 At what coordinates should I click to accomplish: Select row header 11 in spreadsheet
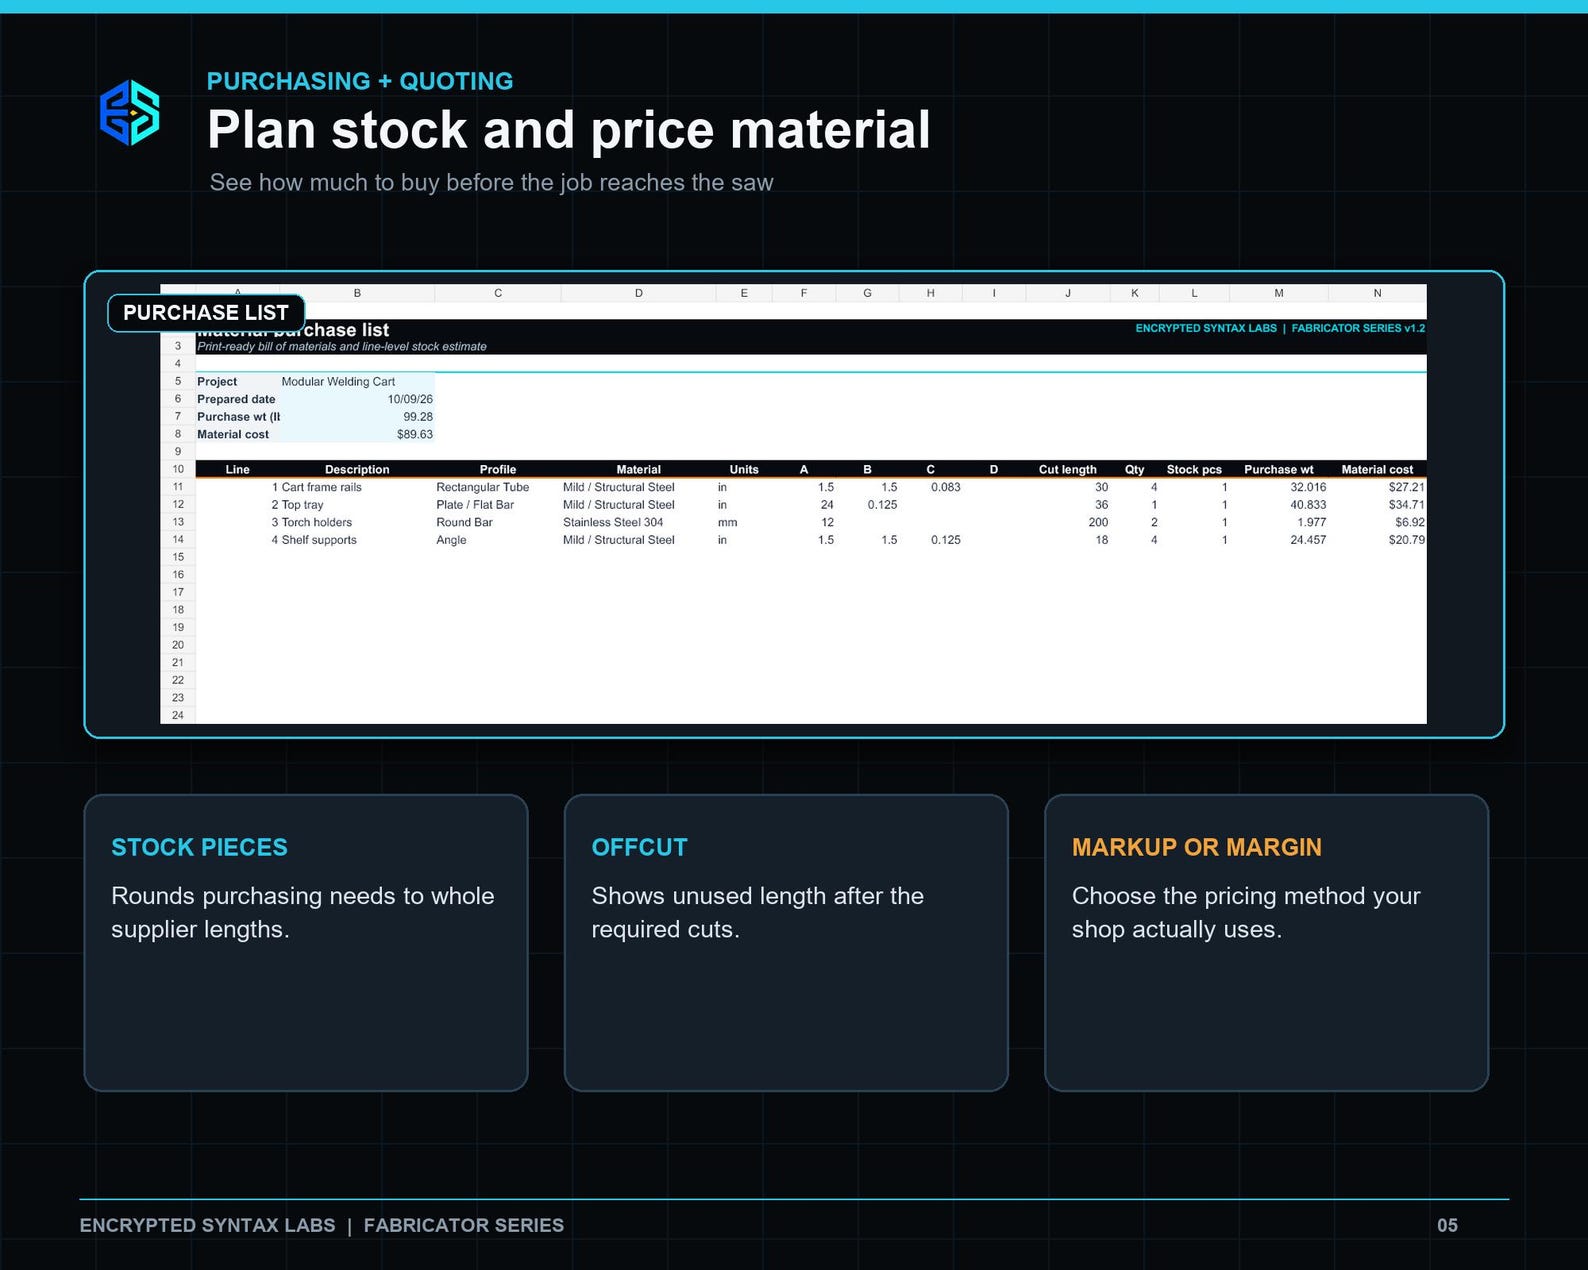(178, 487)
